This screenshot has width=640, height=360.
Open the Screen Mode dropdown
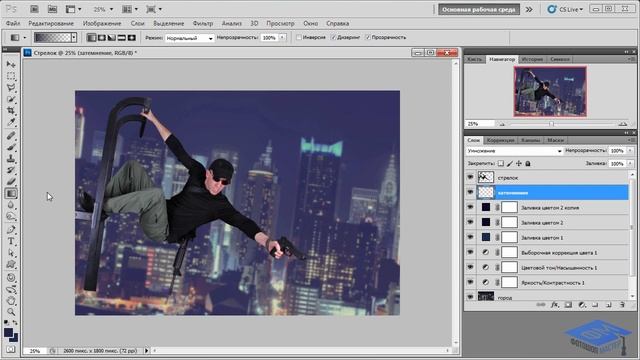coord(154,9)
